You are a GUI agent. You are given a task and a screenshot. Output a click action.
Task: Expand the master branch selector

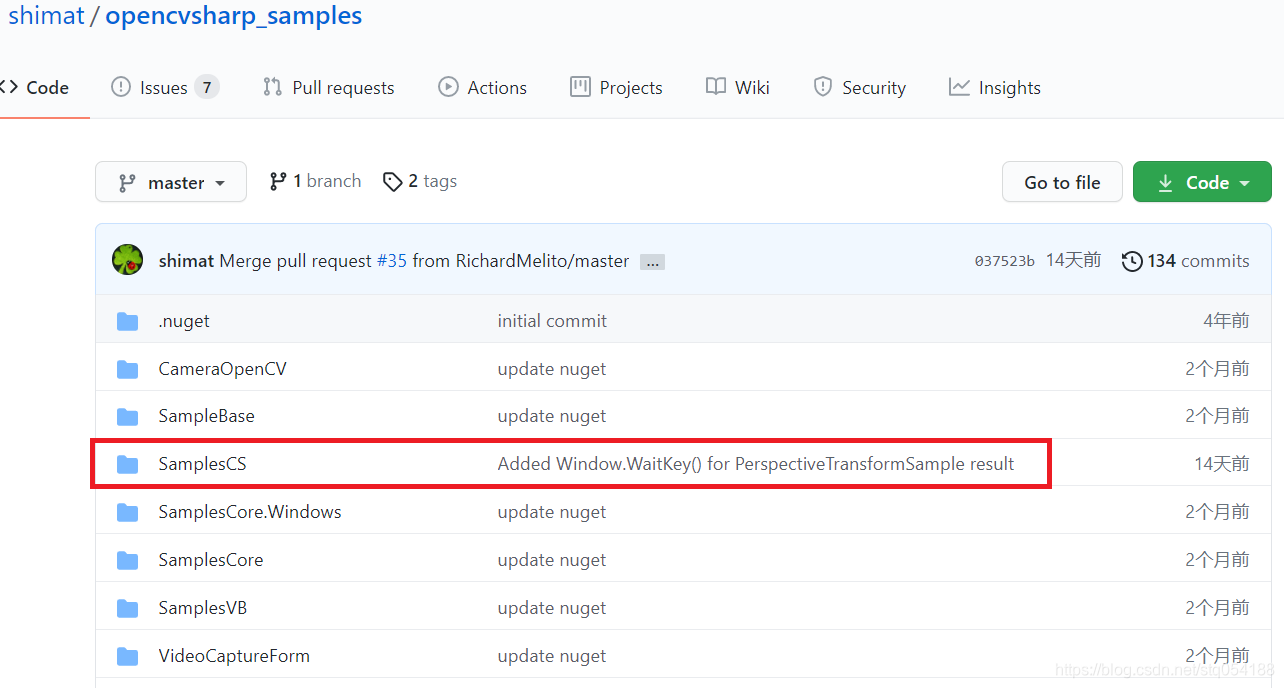click(x=171, y=182)
